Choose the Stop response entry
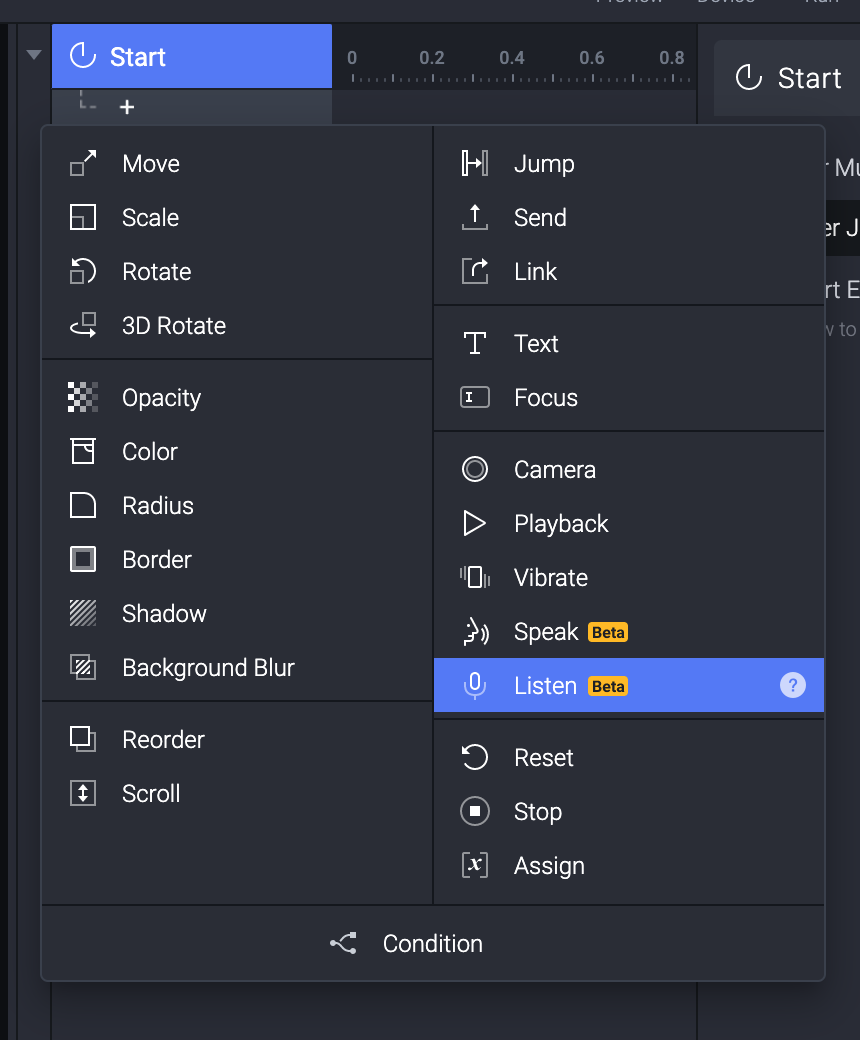Screen dimensions: 860x1040 click(x=538, y=812)
